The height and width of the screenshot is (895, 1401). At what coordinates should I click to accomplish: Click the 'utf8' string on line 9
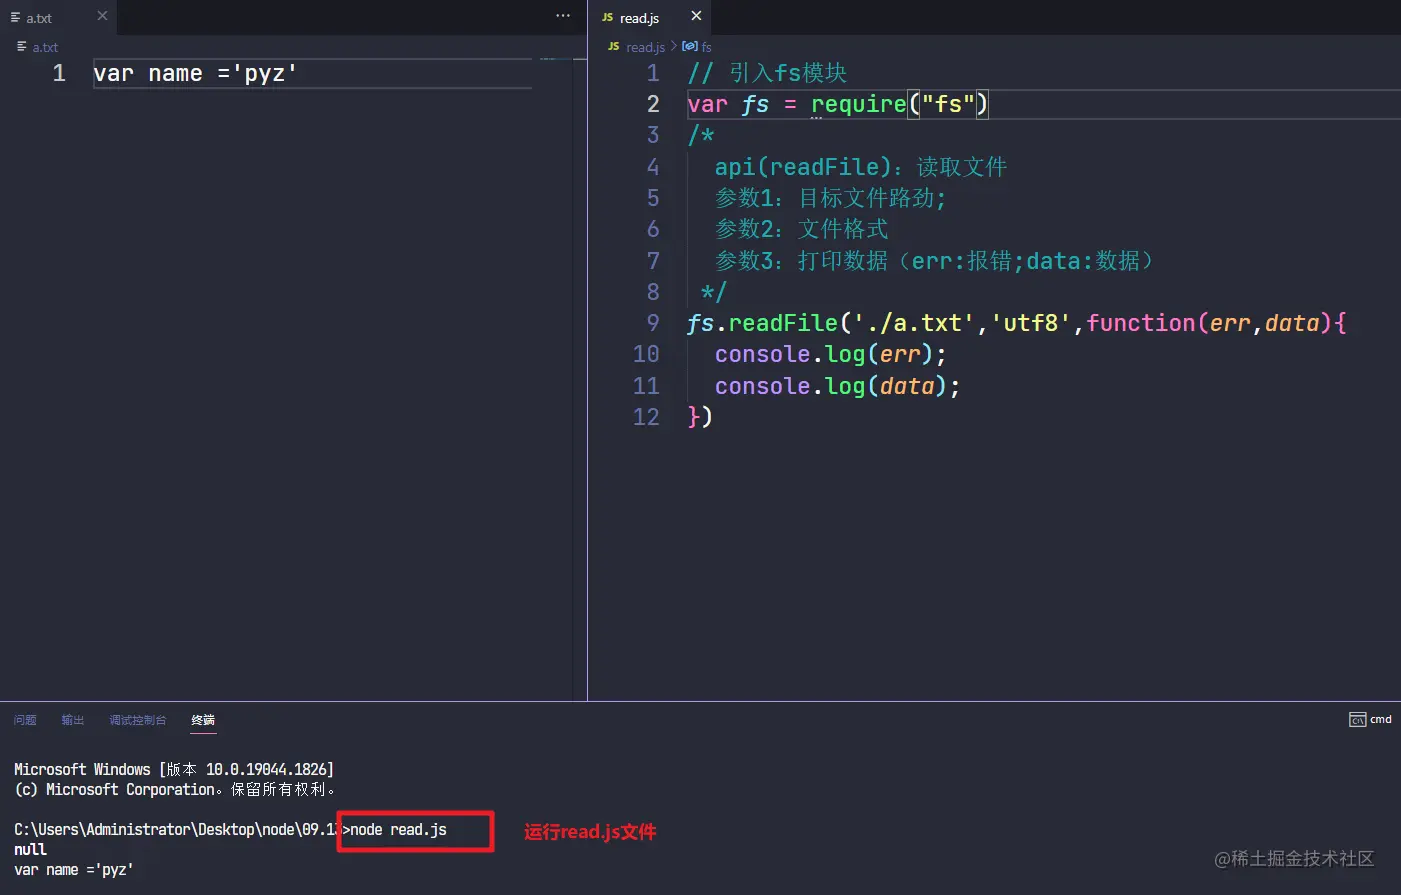1031,323
